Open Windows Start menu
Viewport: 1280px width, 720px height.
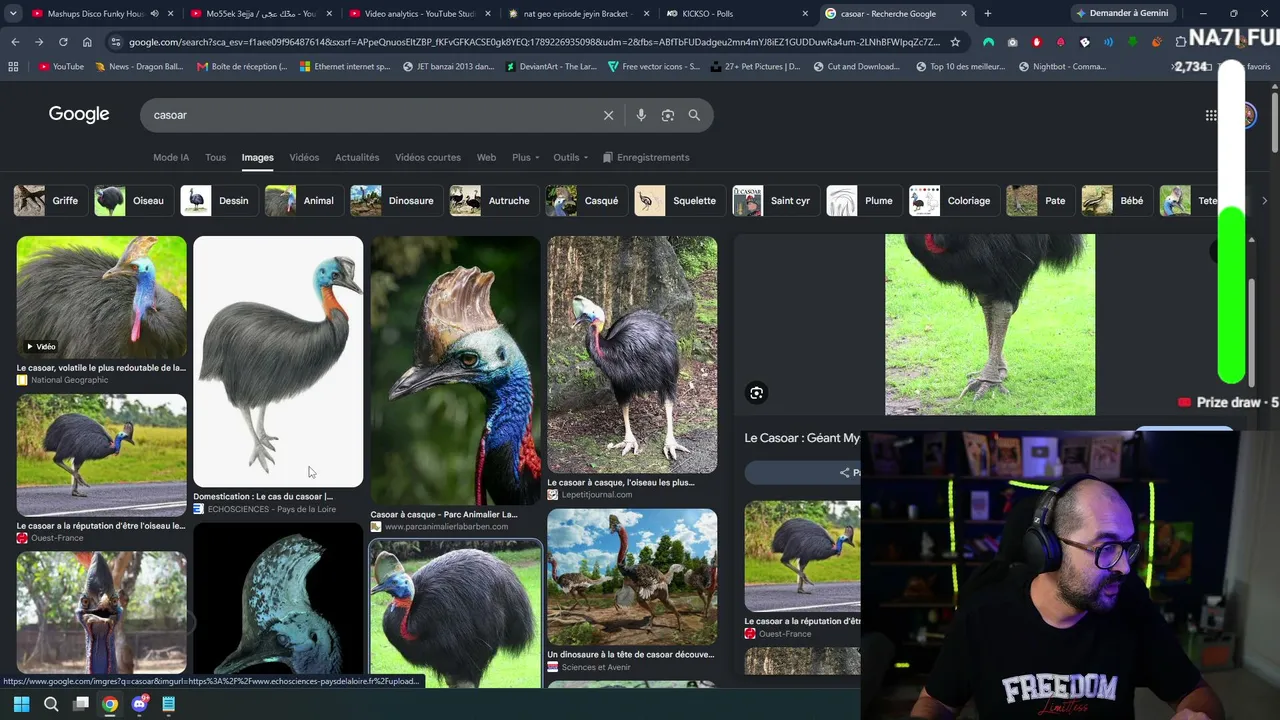pos(21,704)
